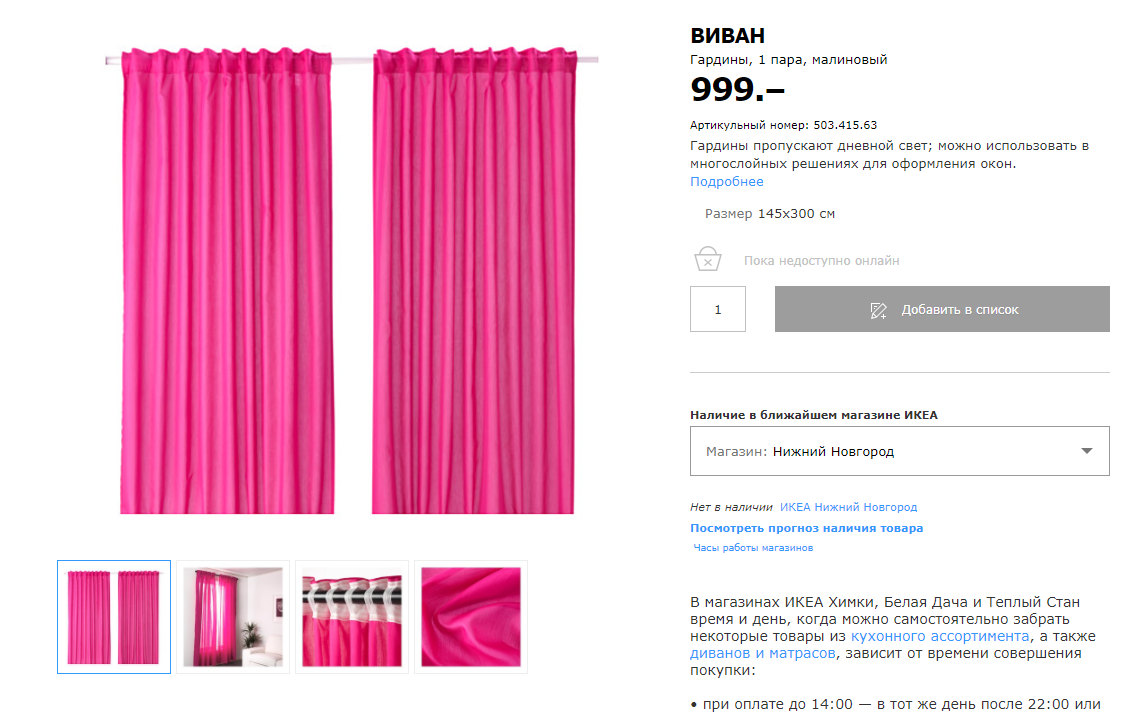This screenshot has width=1137, height=712.
Task: Show the pink fabric texture thumbnail
Action: click(x=471, y=617)
